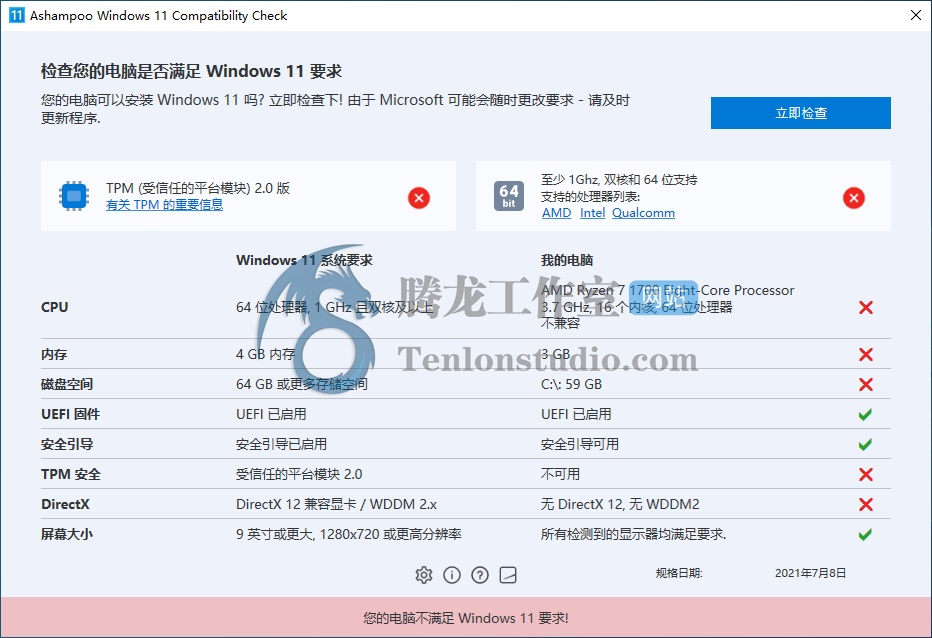Click the 9 英寸或更大 screen requirement
This screenshot has height=638, width=932.
click(349, 534)
